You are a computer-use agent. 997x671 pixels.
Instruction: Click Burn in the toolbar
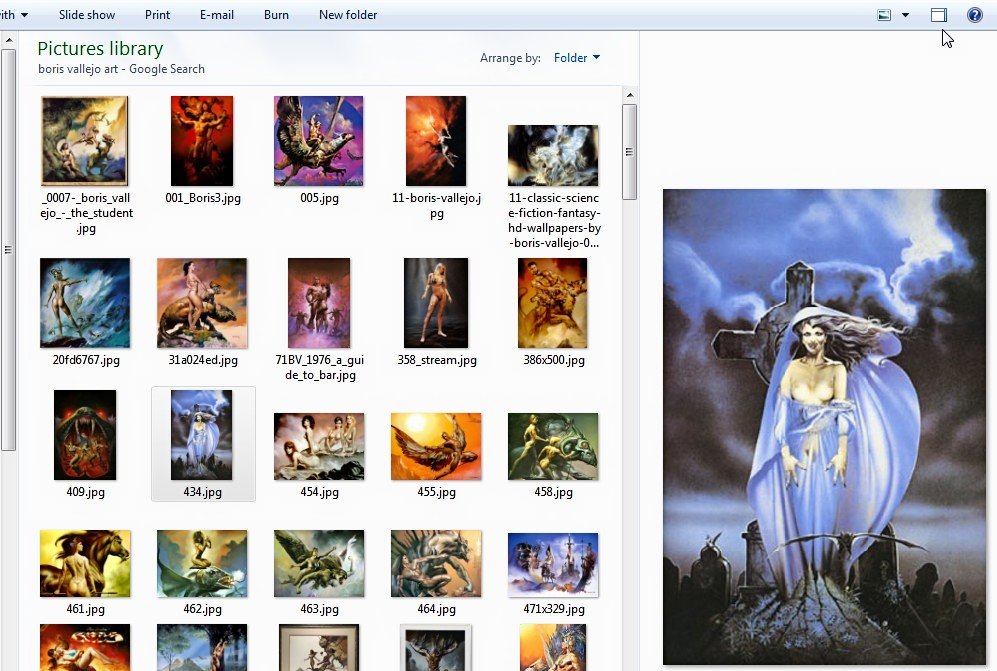[276, 15]
